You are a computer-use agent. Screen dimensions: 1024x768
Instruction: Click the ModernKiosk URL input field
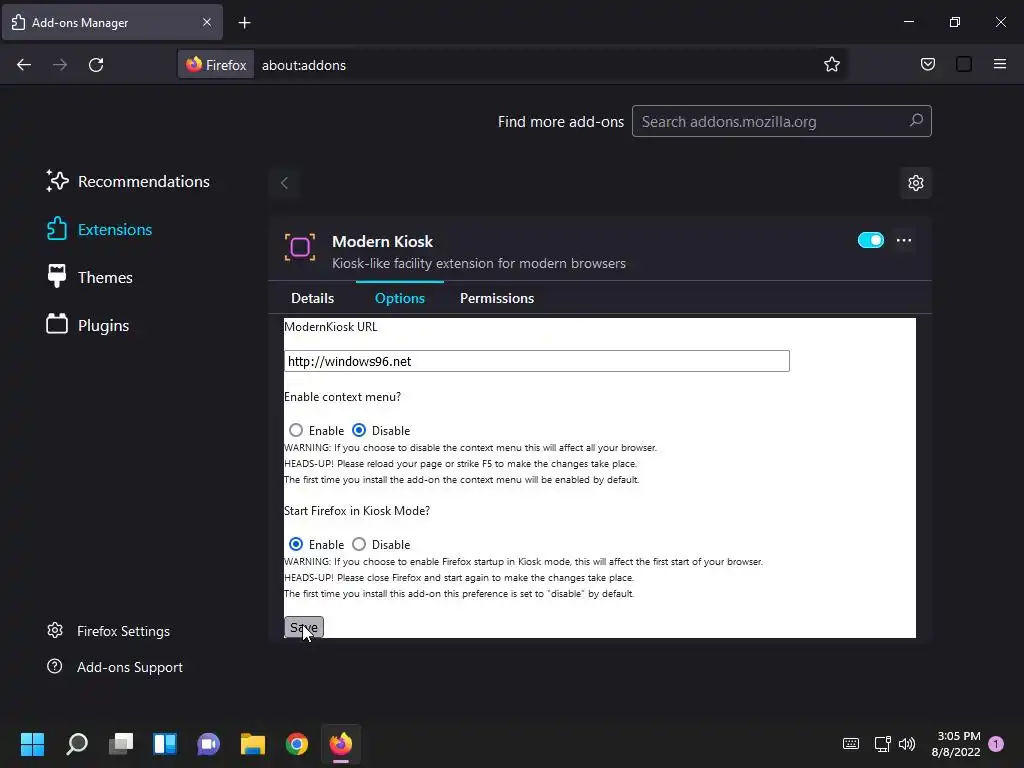pyautogui.click(x=537, y=361)
